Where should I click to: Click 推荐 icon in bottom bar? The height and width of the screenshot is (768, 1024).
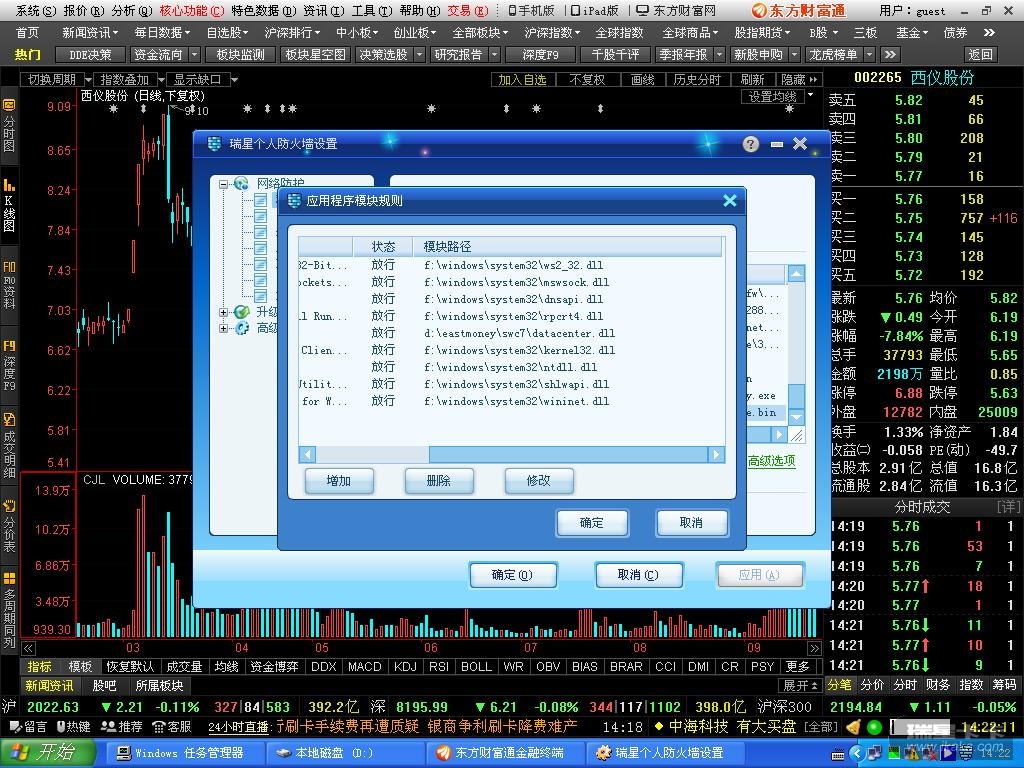[108, 726]
